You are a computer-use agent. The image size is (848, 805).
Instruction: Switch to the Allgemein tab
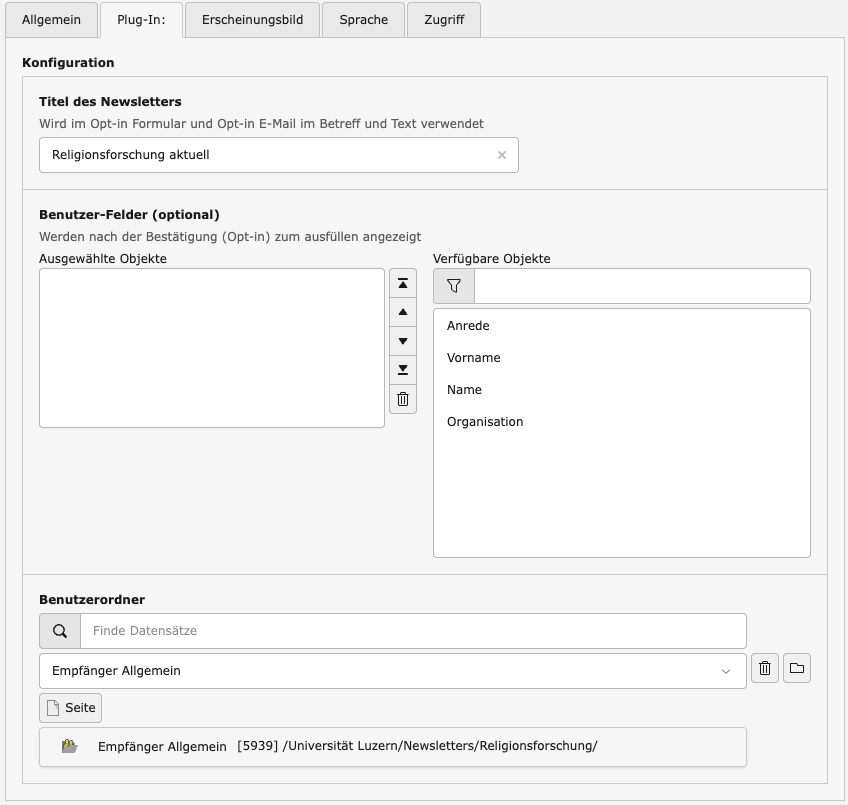52,20
